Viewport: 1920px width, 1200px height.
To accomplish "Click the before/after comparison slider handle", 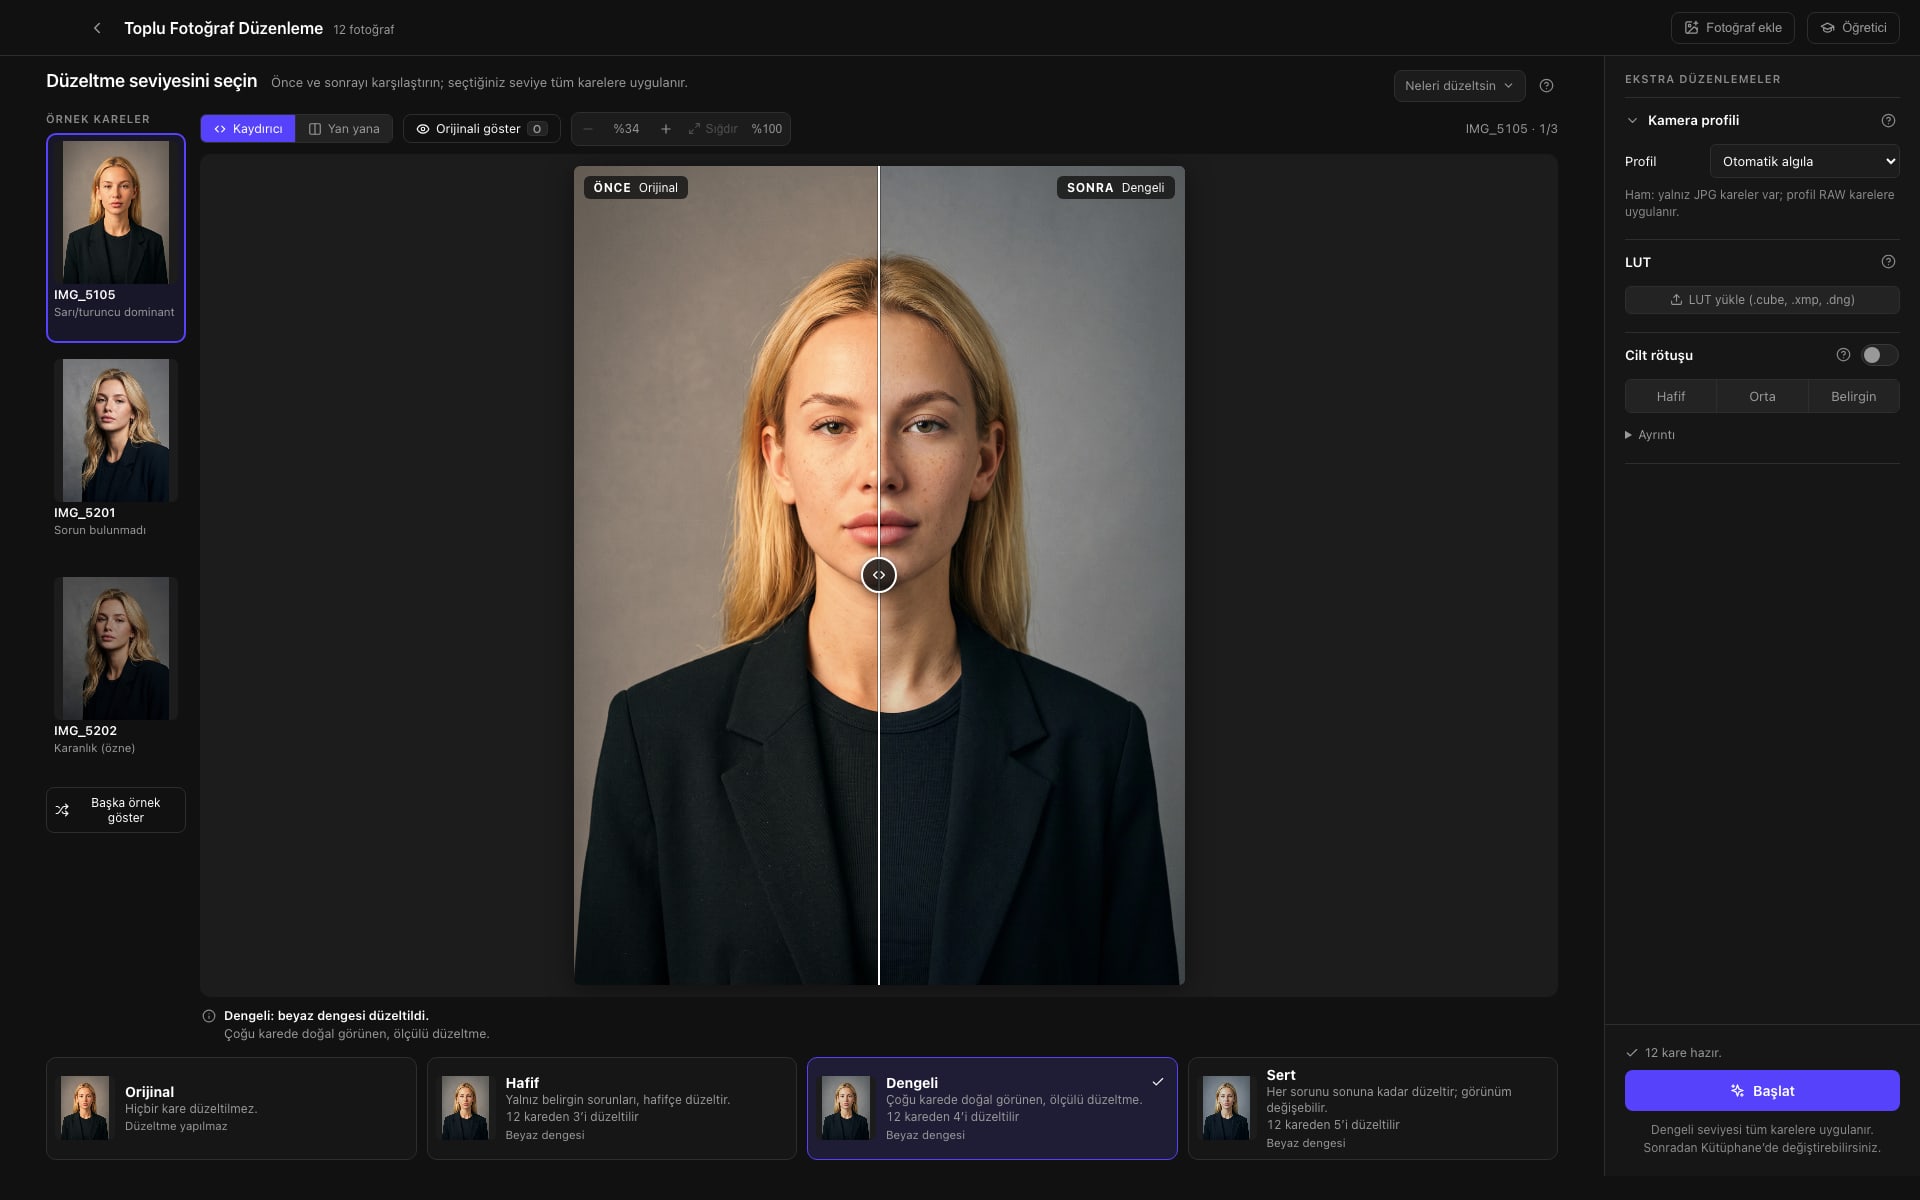I will click(x=879, y=575).
